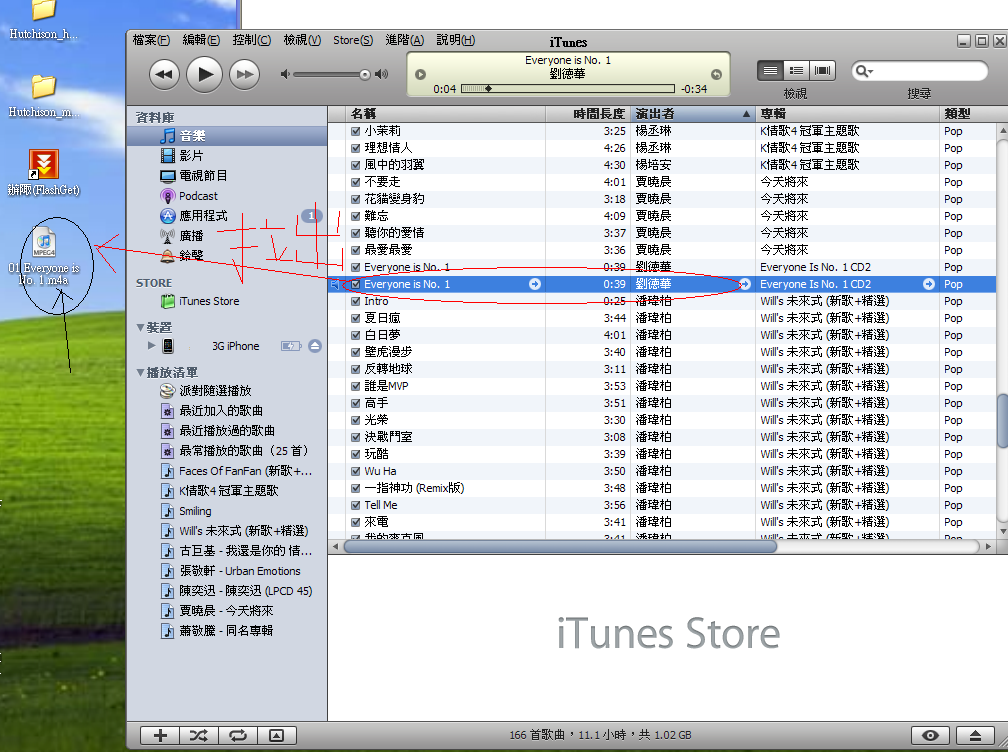
Task: Eject the 3G iPhone device
Action: coord(315,346)
